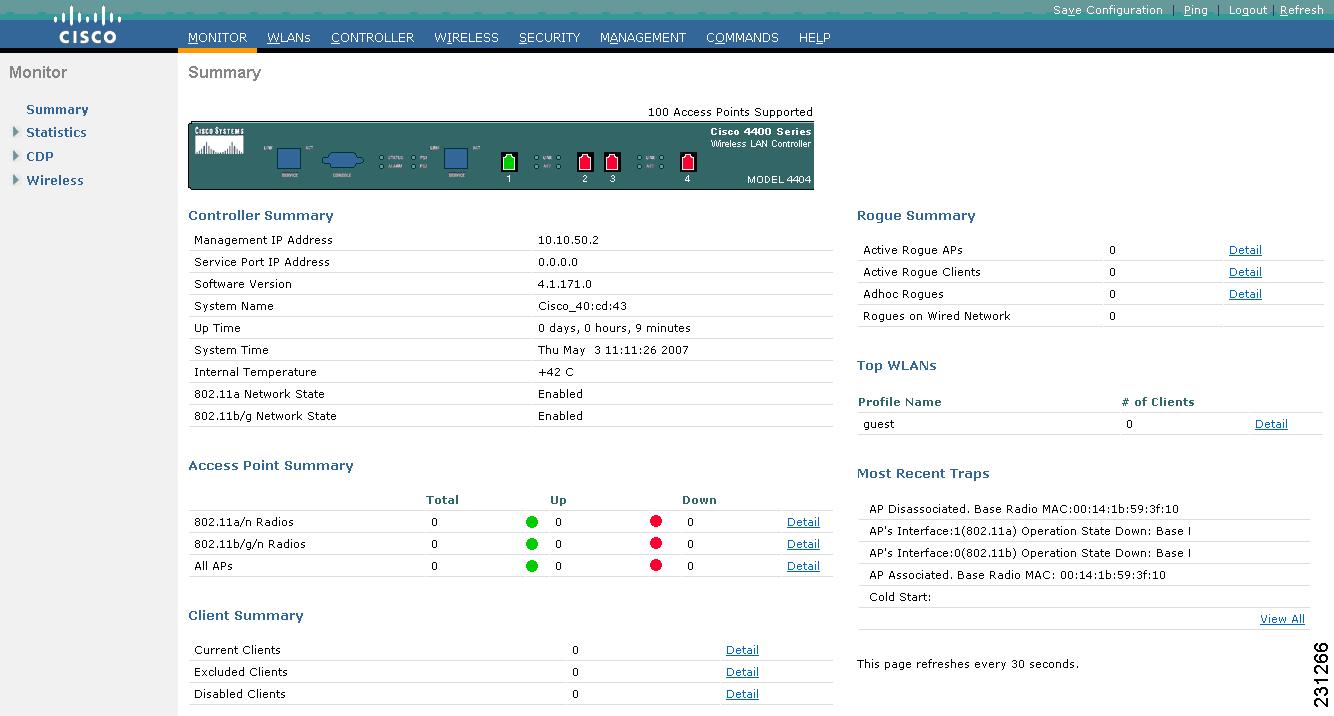Click the Refresh link in the header
Image resolution: width=1334 pixels, height=716 pixels.
[x=1301, y=10]
